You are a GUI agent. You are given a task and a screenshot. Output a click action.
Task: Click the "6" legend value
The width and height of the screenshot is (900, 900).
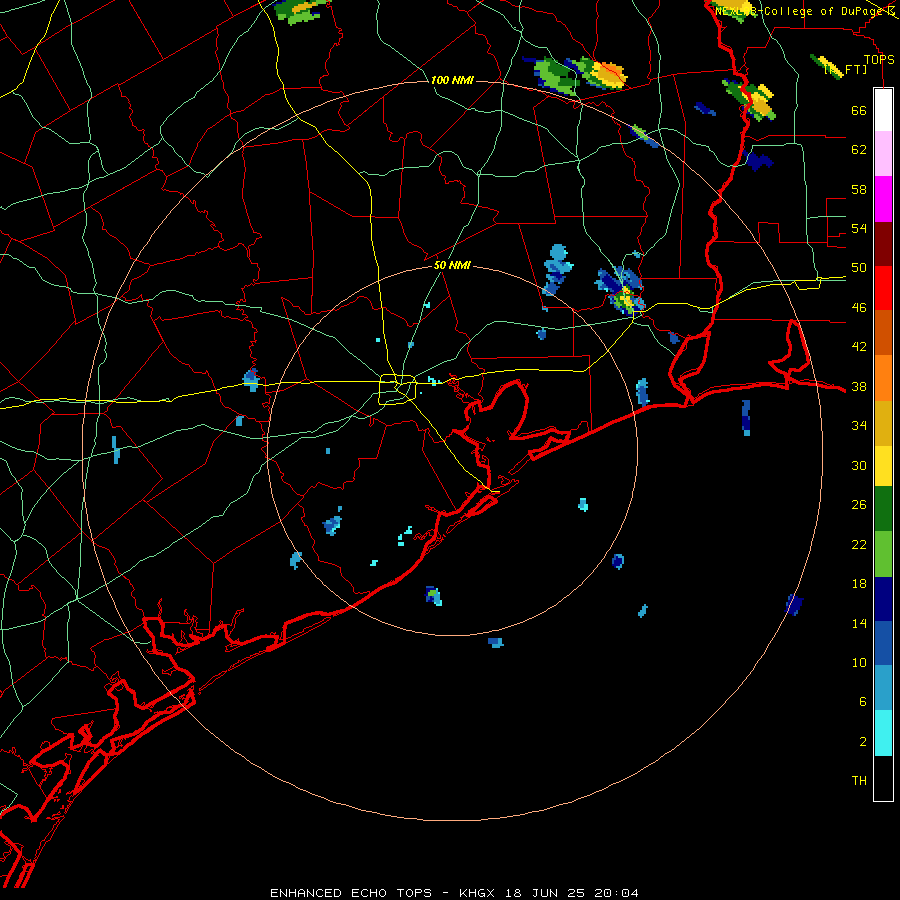pyautogui.click(x=863, y=702)
